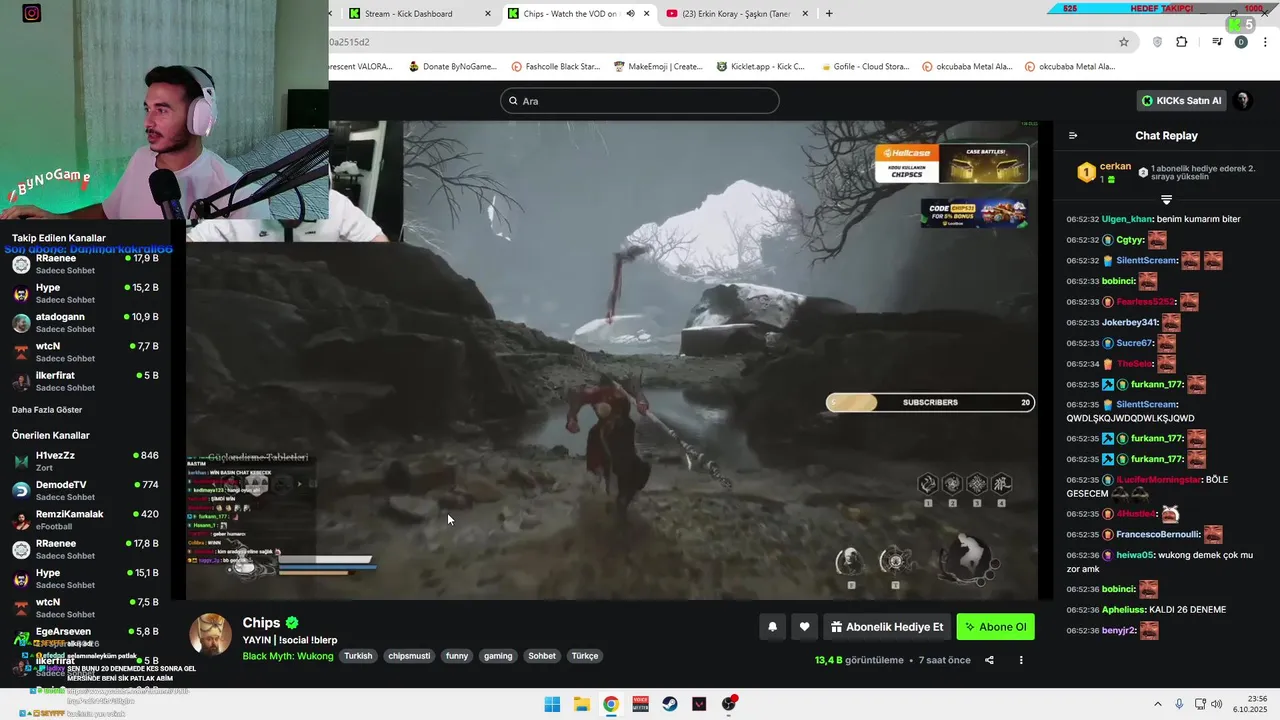This screenshot has width=1280, height=720.
Task: Open the Chrome three-dot menu
Action: pos(1266,42)
